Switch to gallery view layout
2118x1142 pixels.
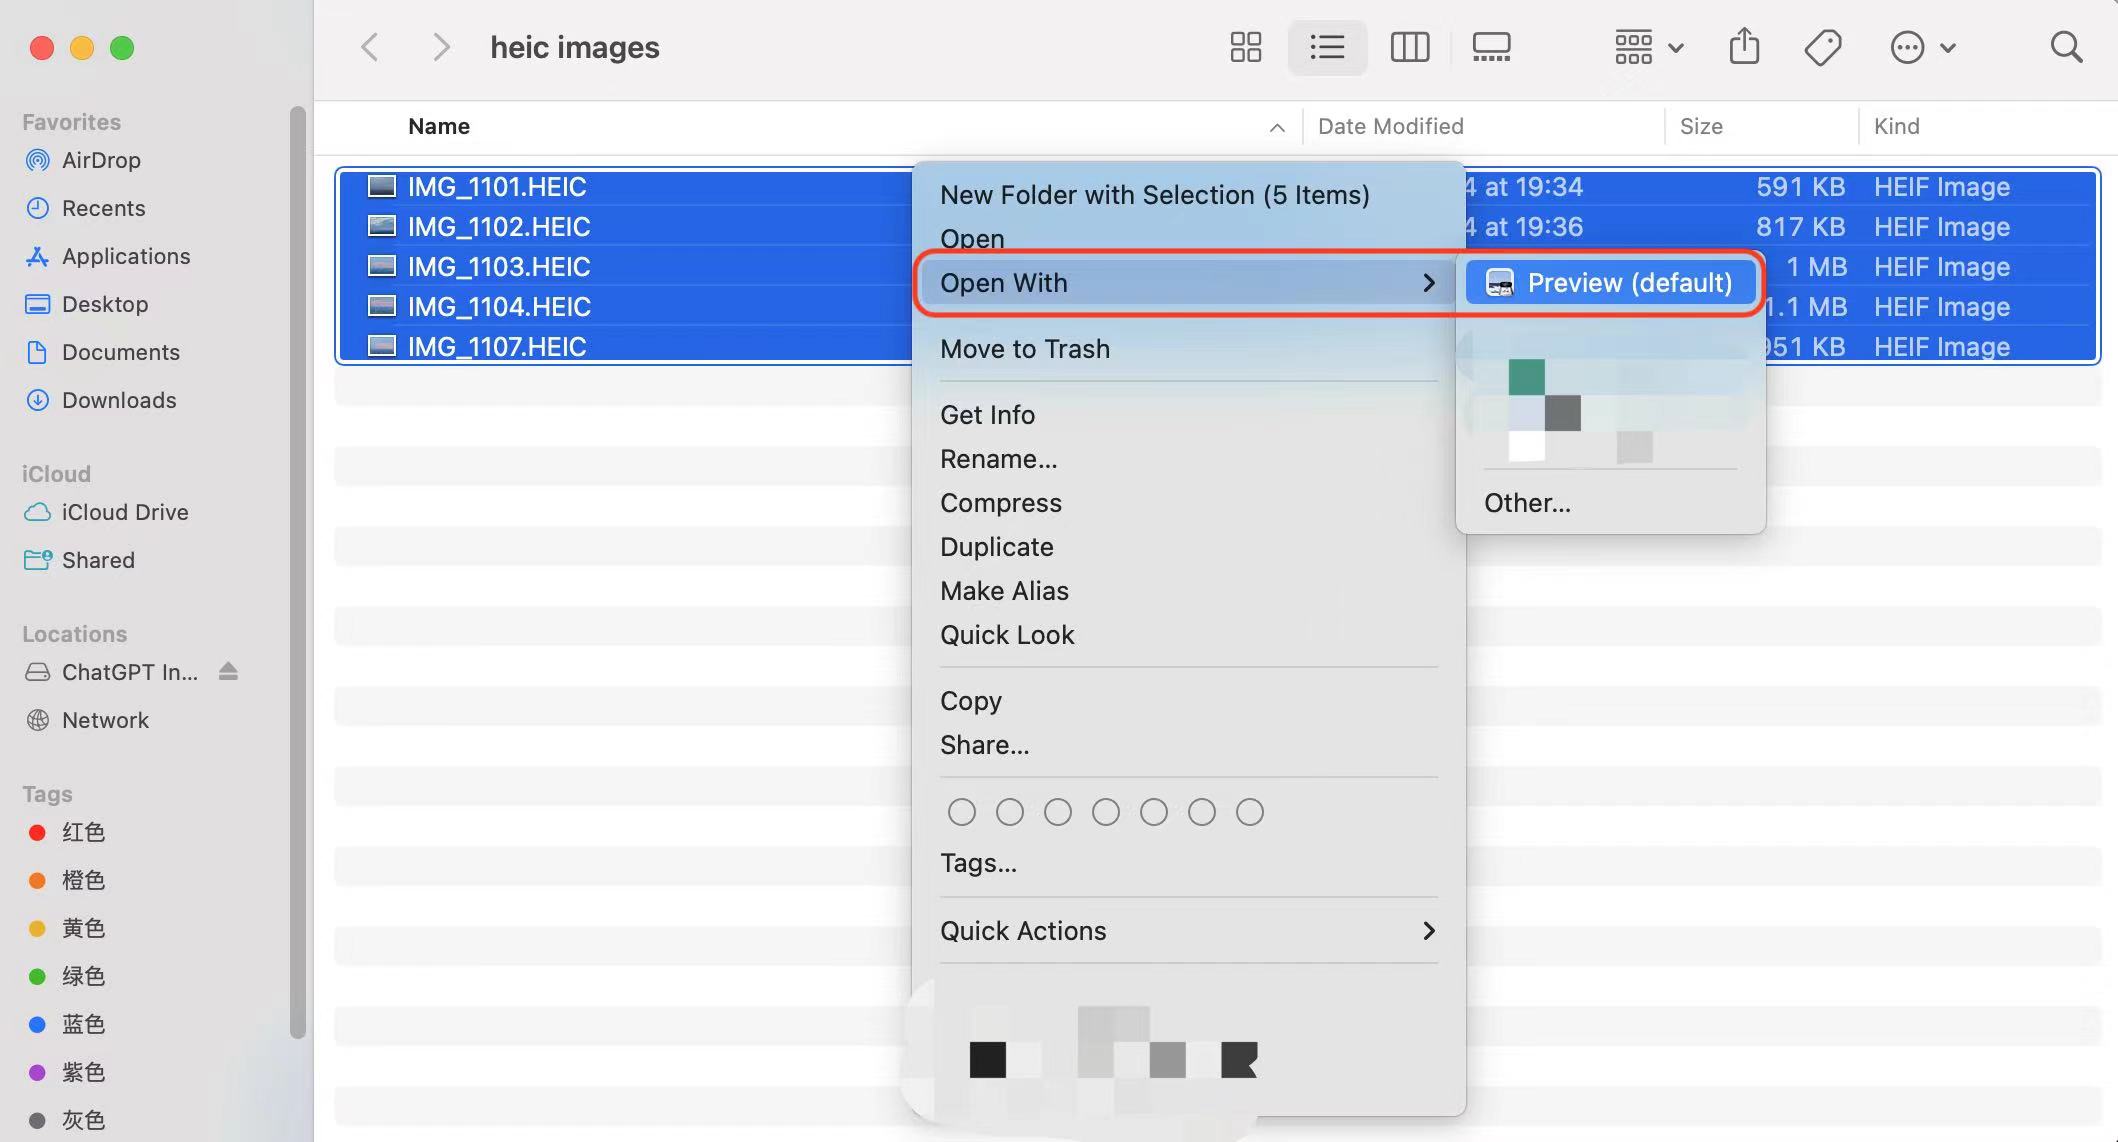pos(1491,47)
